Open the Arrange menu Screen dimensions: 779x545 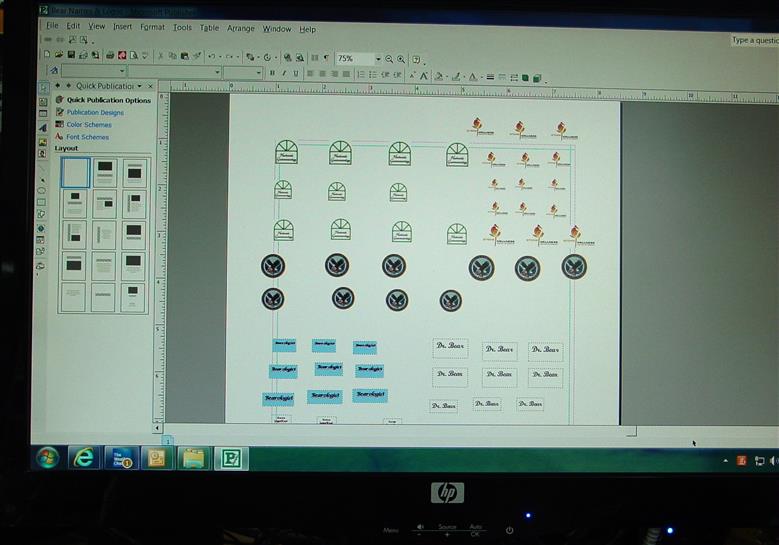click(x=240, y=29)
